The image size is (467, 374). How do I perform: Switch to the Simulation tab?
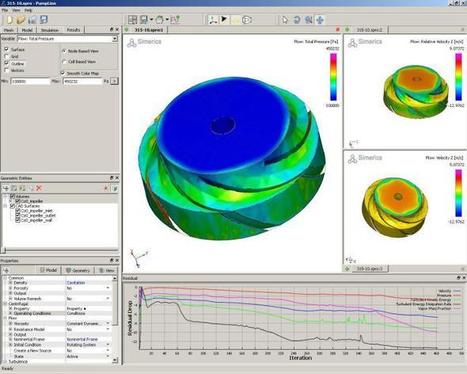tap(49, 30)
